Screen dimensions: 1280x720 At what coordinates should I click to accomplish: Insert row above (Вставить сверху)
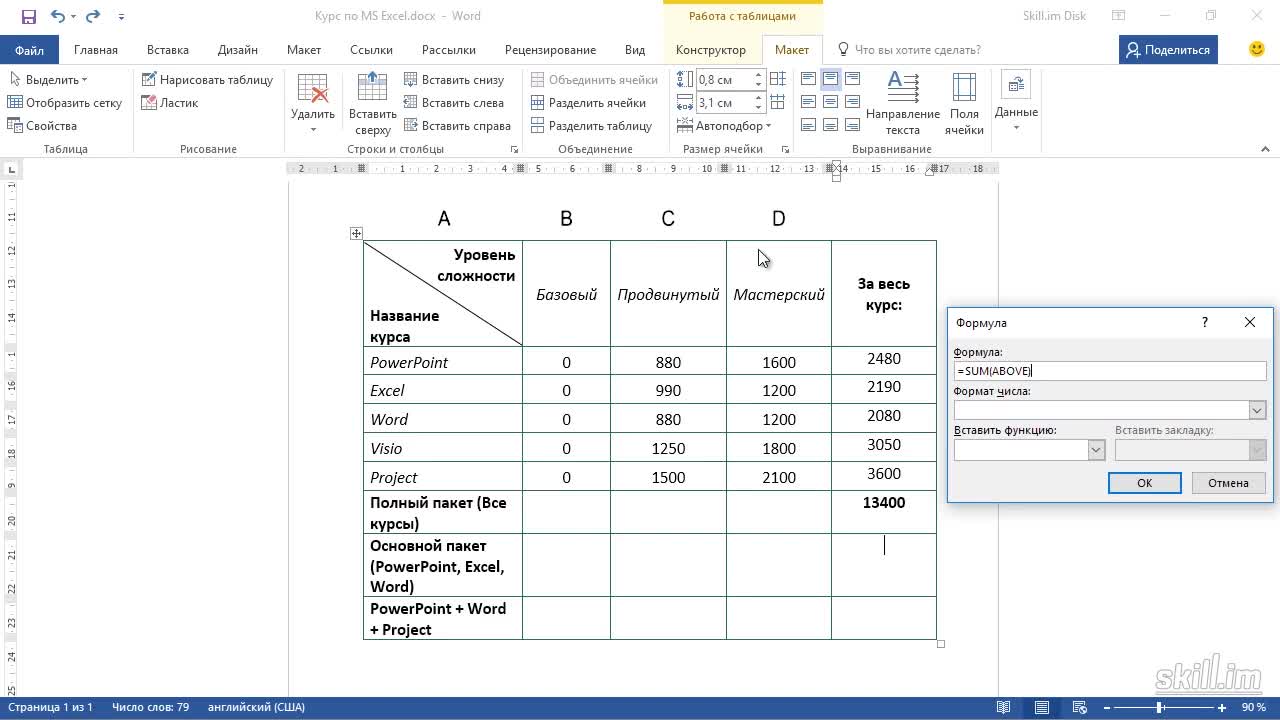click(372, 104)
